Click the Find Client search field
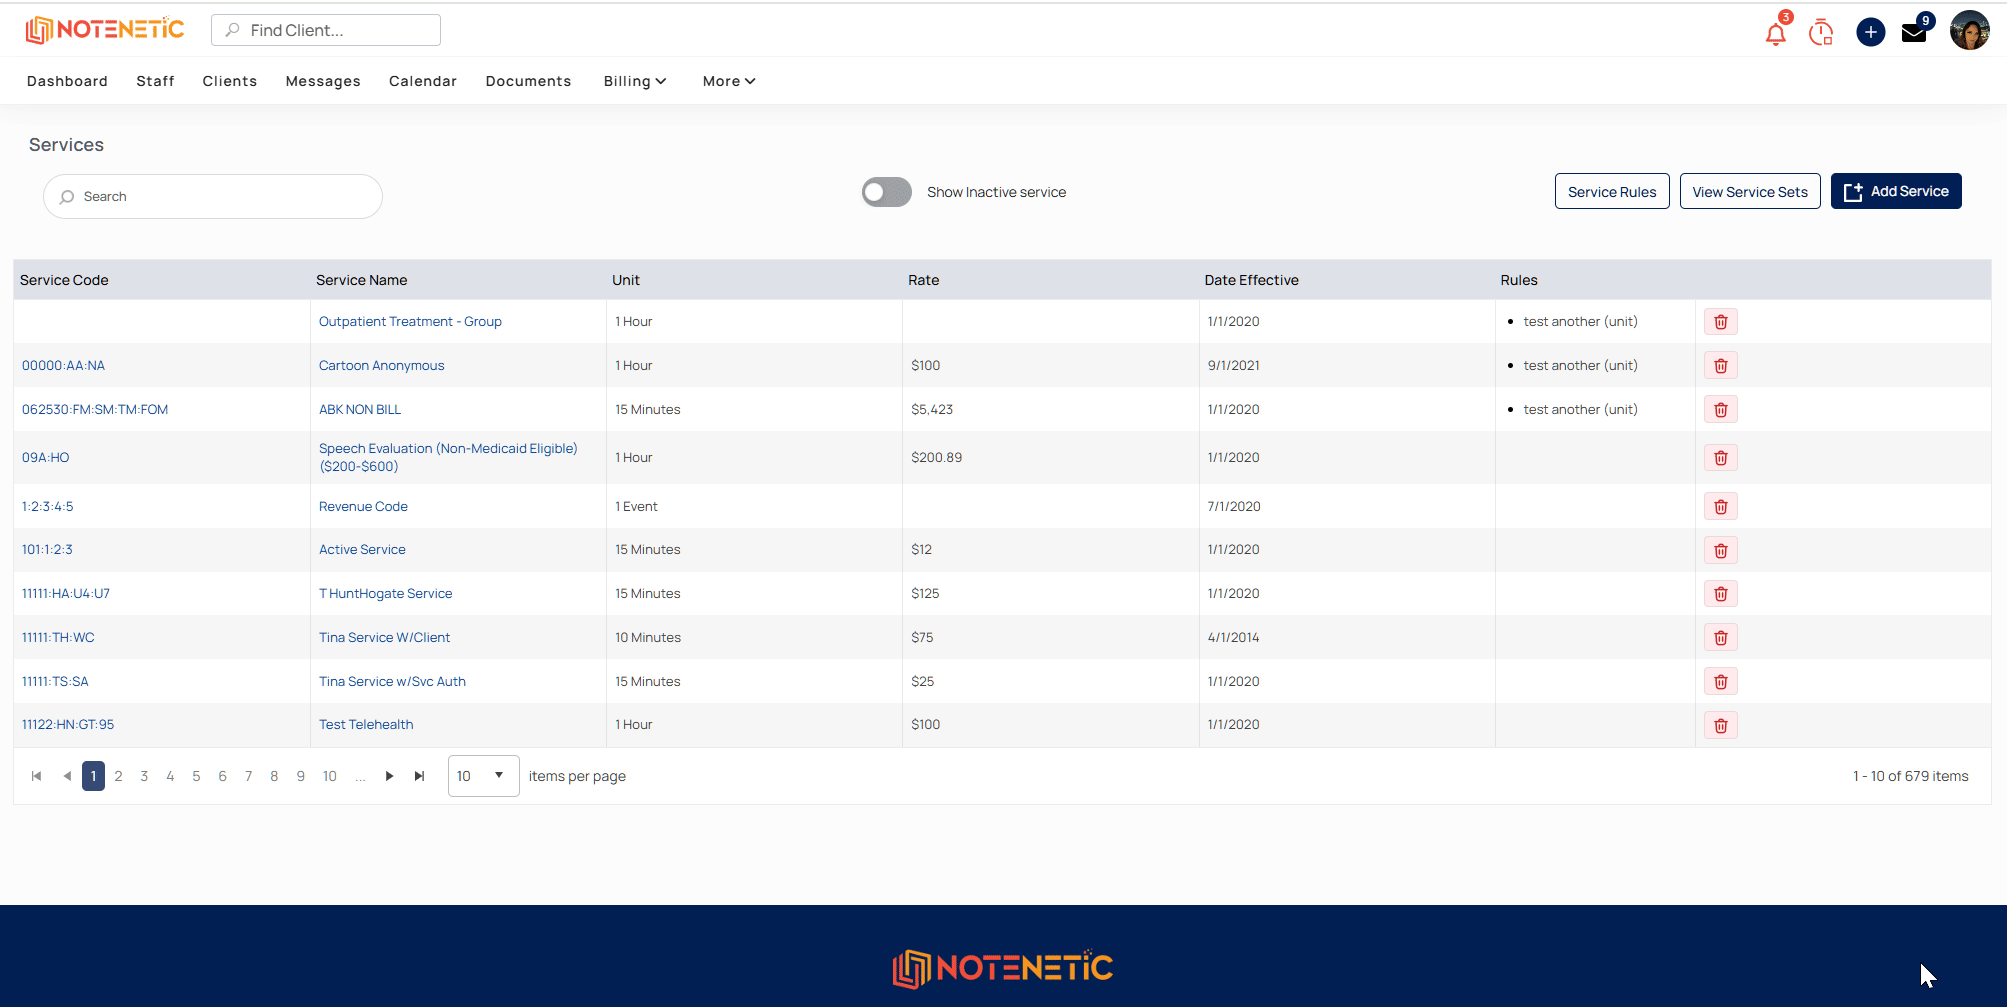The height and width of the screenshot is (1007, 2007). (x=326, y=30)
